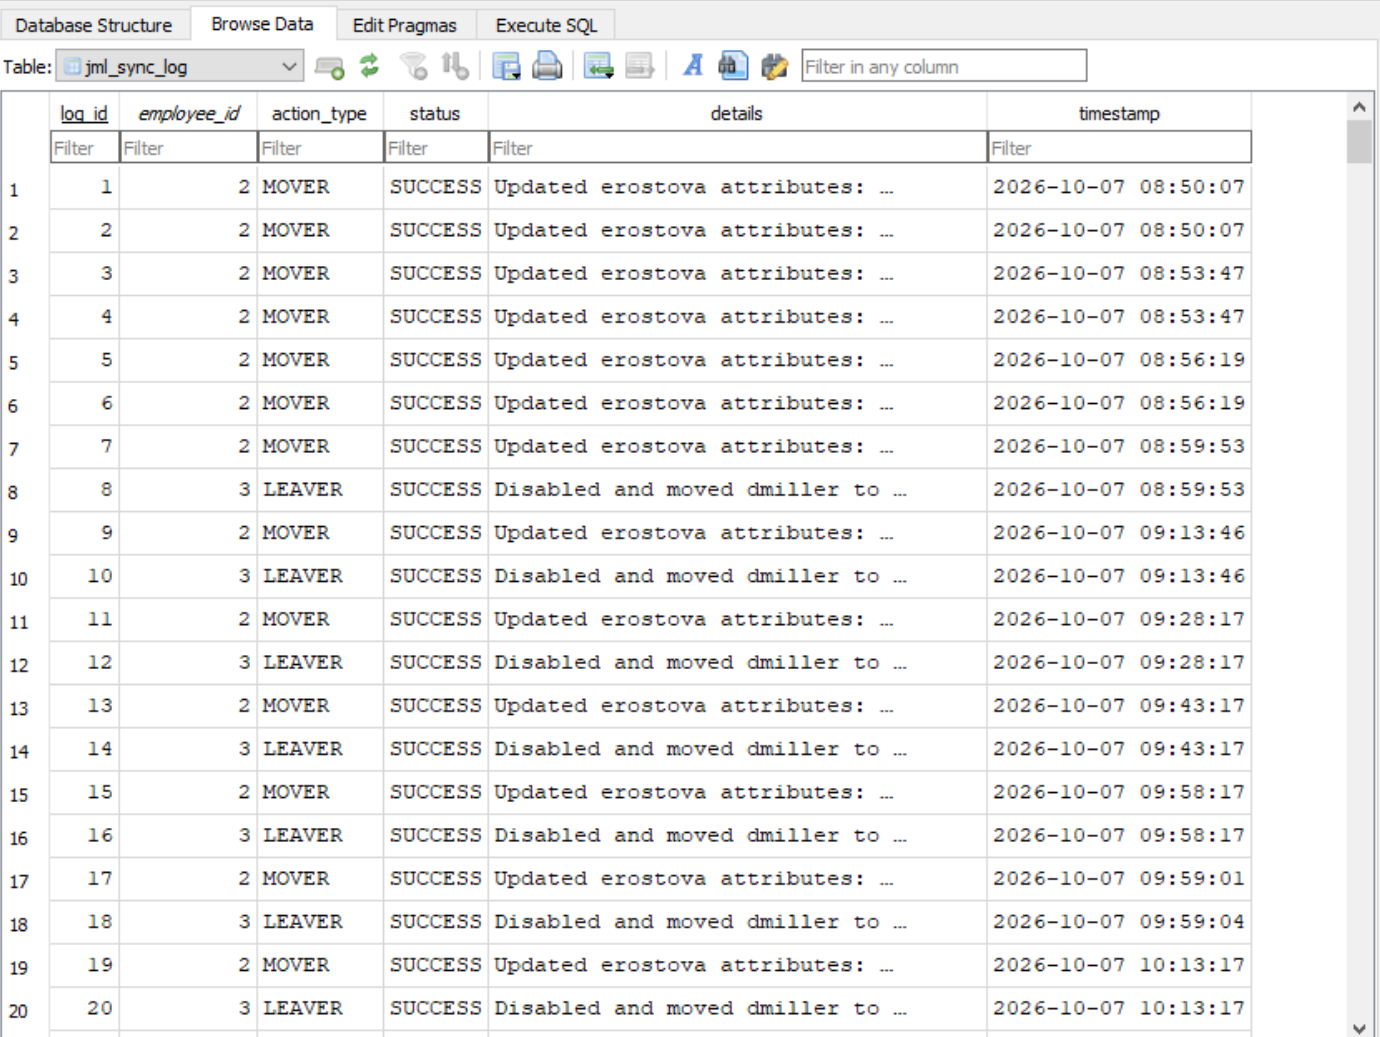This screenshot has width=1380, height=1037.
Task: Sort by the timestamp column header
Action: click(x=1119, y=113)
